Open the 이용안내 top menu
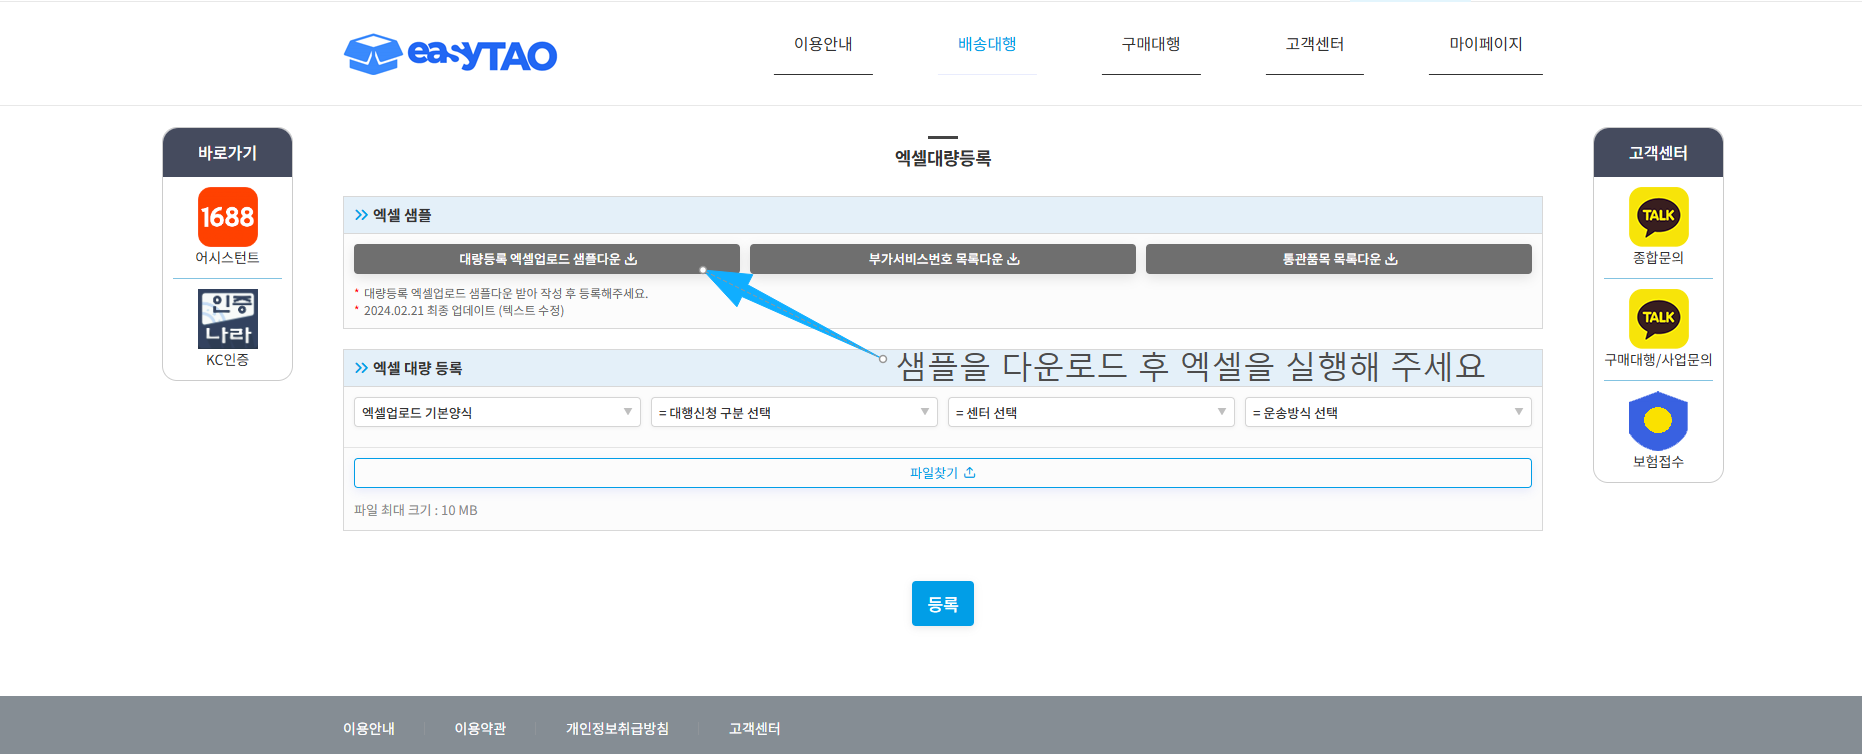The height and width of the screenshot is (754, 1862). coord(823,44)
